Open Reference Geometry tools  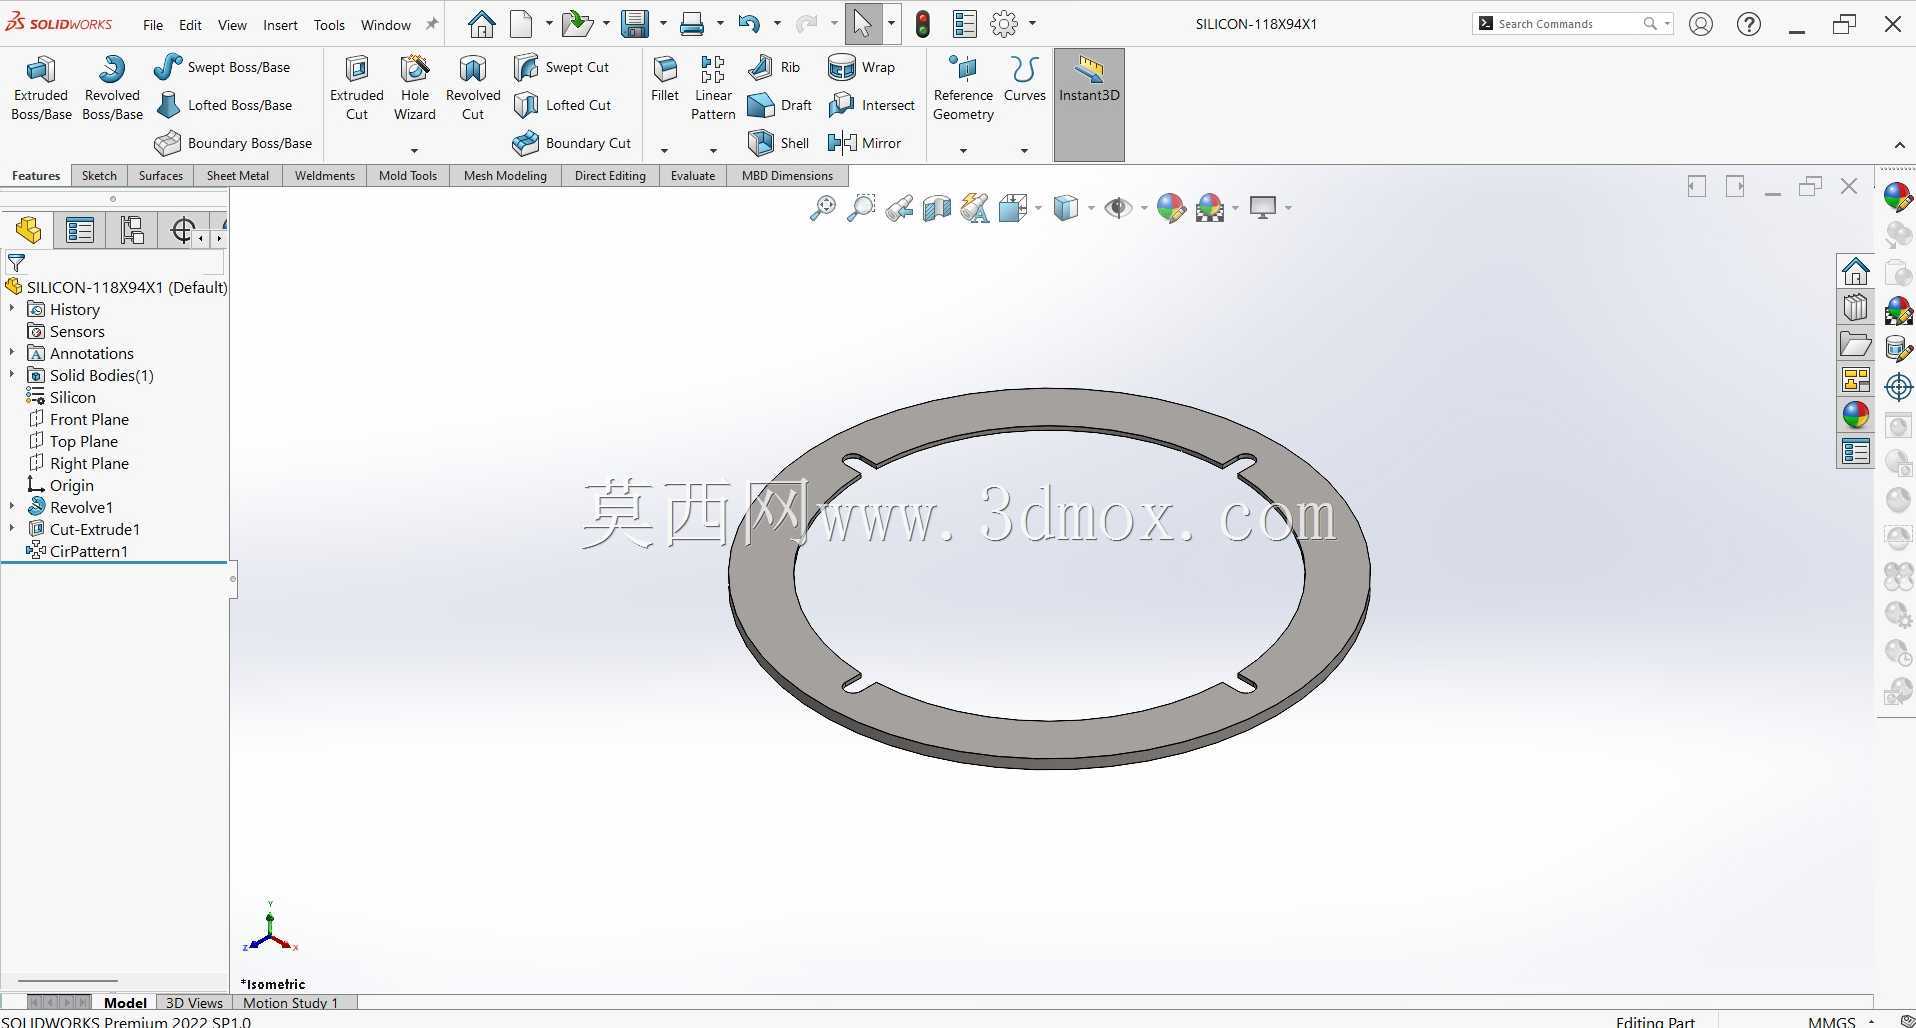(963, 88)
